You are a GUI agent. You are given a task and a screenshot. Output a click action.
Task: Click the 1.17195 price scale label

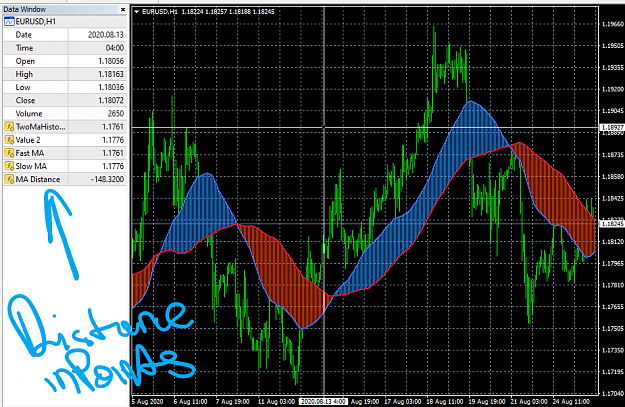point(613,372)
